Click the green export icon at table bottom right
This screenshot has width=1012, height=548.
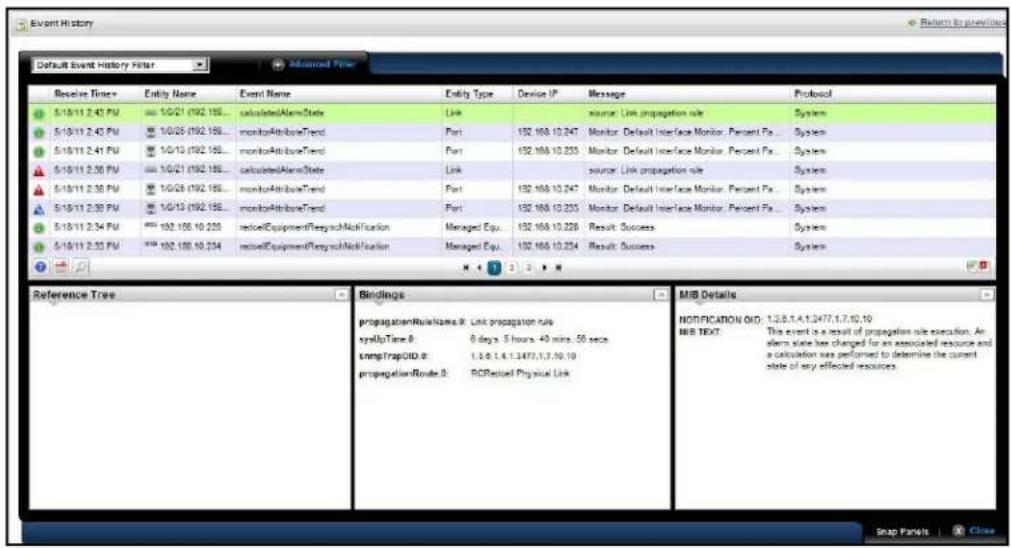click(x=972, y=266)
